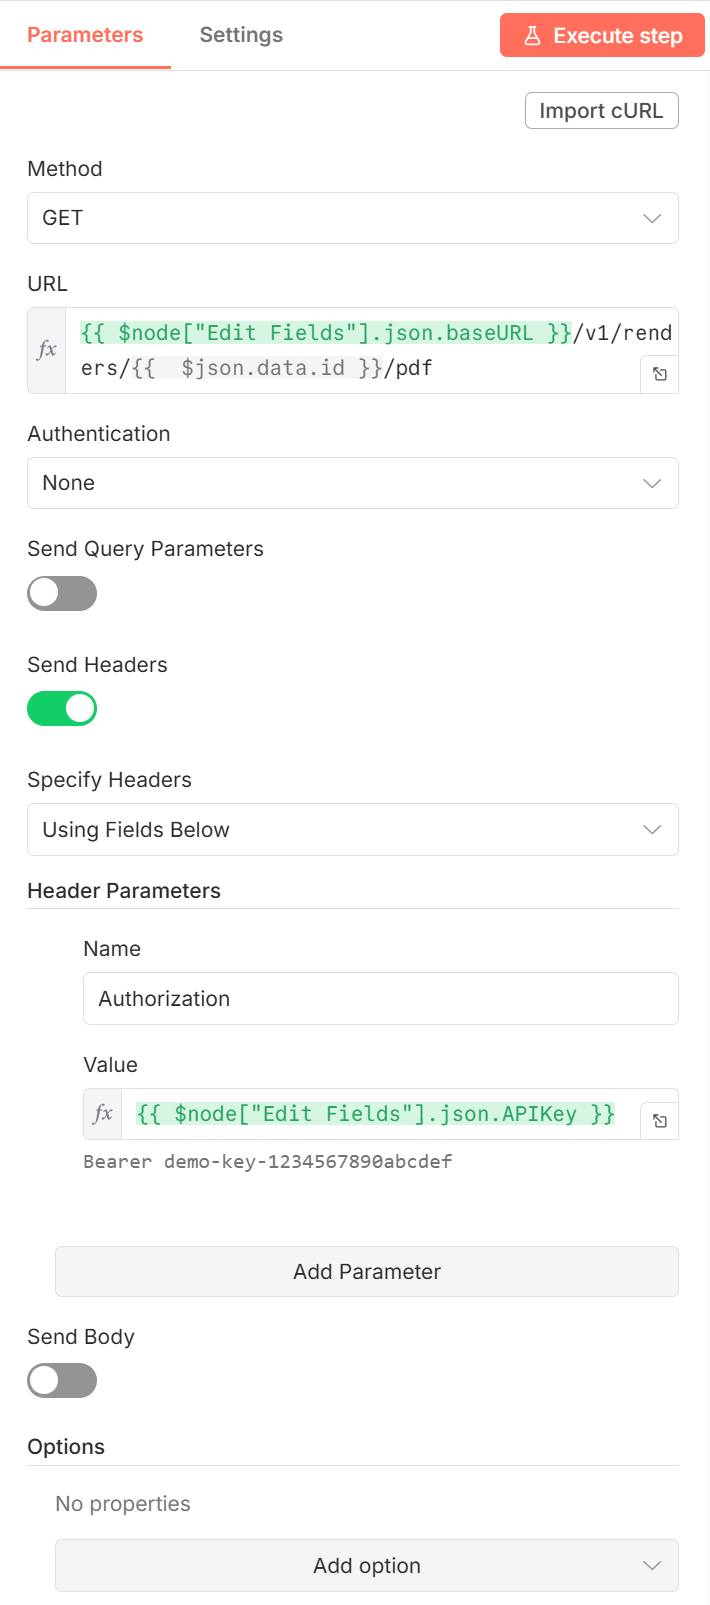Select the Parameters tab
Screen dimensions: 710x1605
coord(85,35)
